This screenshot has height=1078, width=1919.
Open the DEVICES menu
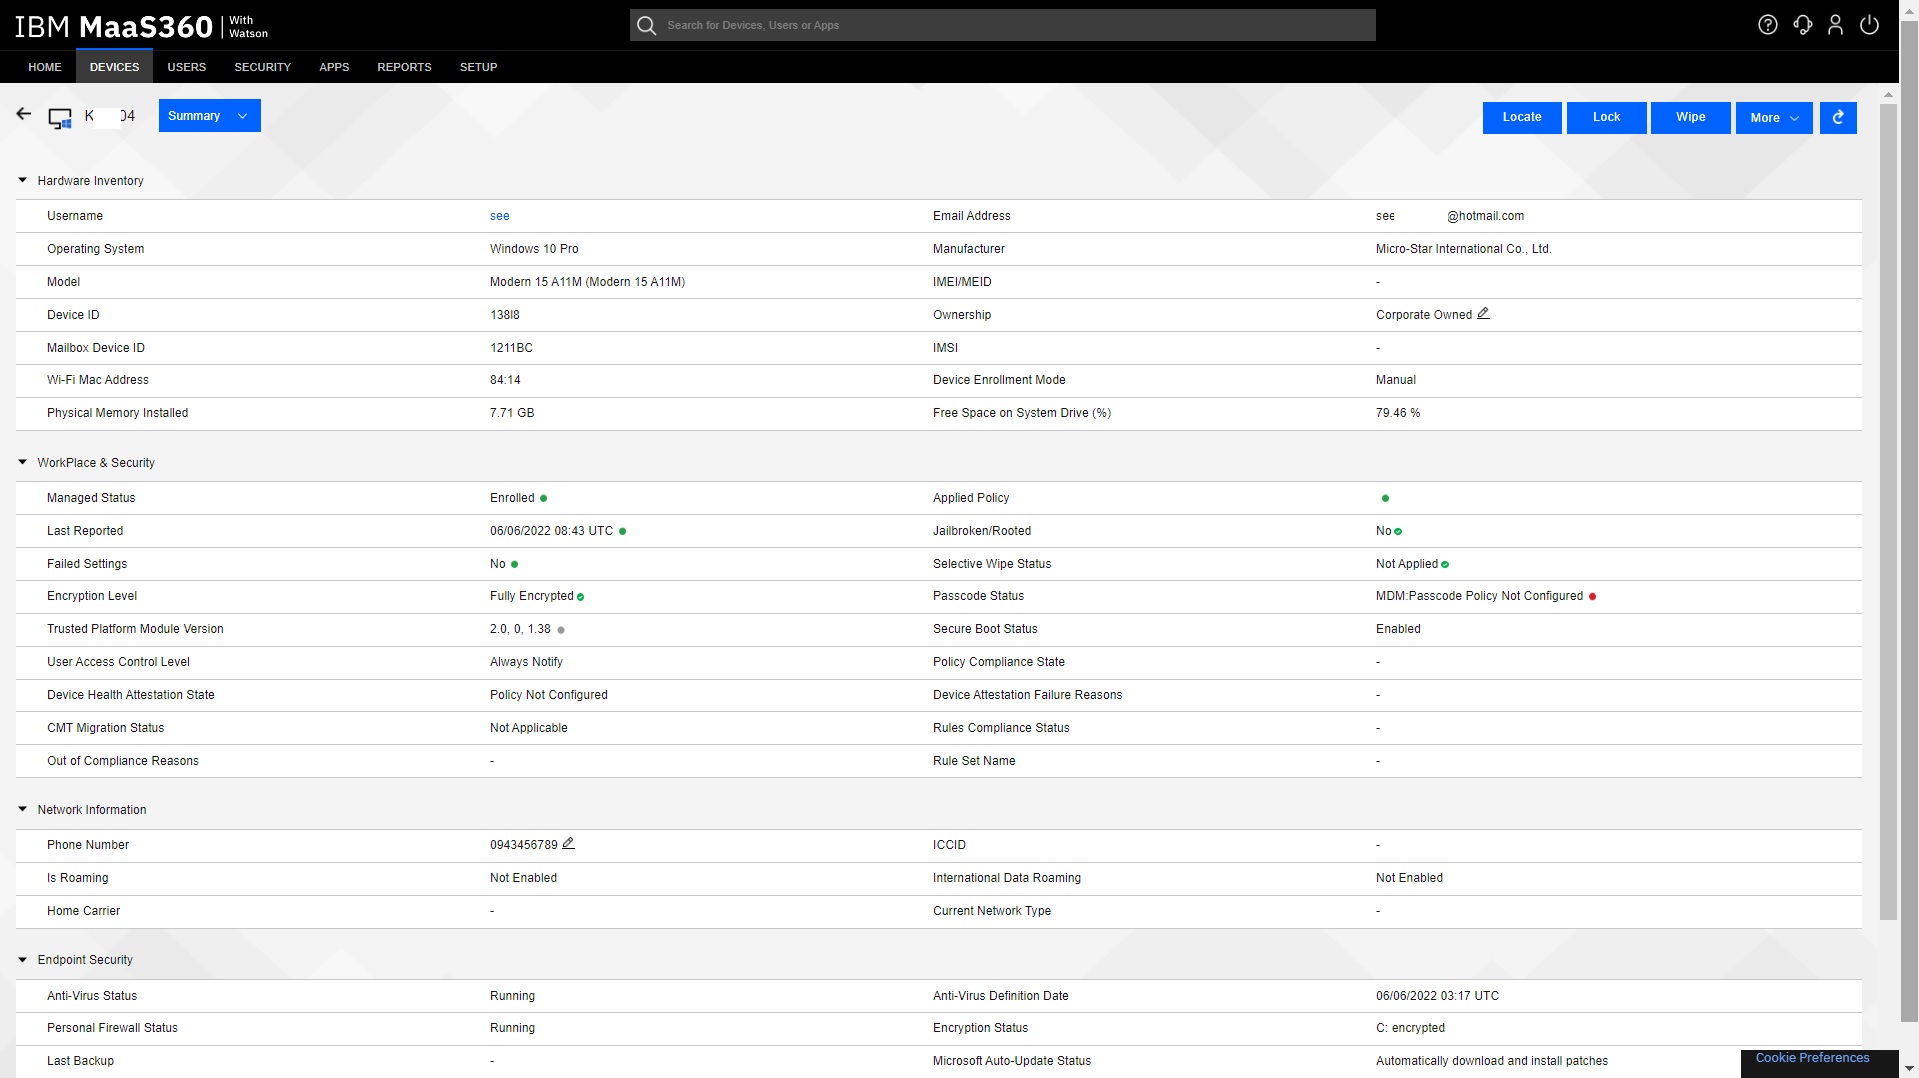[114, 67]
